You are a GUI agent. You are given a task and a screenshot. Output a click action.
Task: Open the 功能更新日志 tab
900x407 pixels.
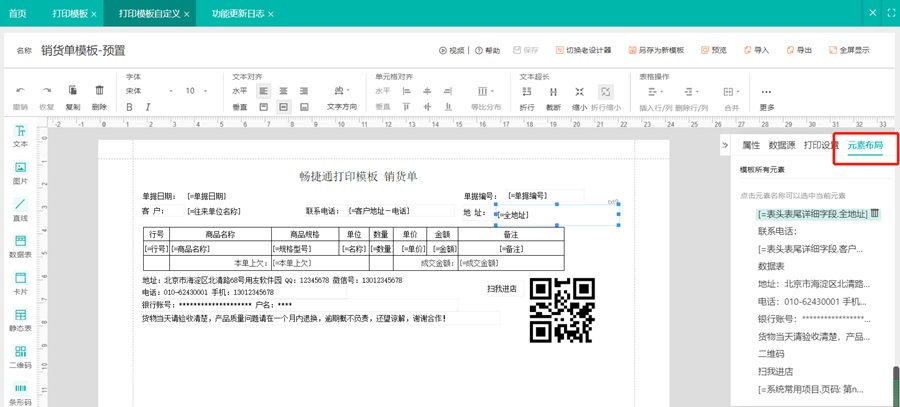[237, 14]
